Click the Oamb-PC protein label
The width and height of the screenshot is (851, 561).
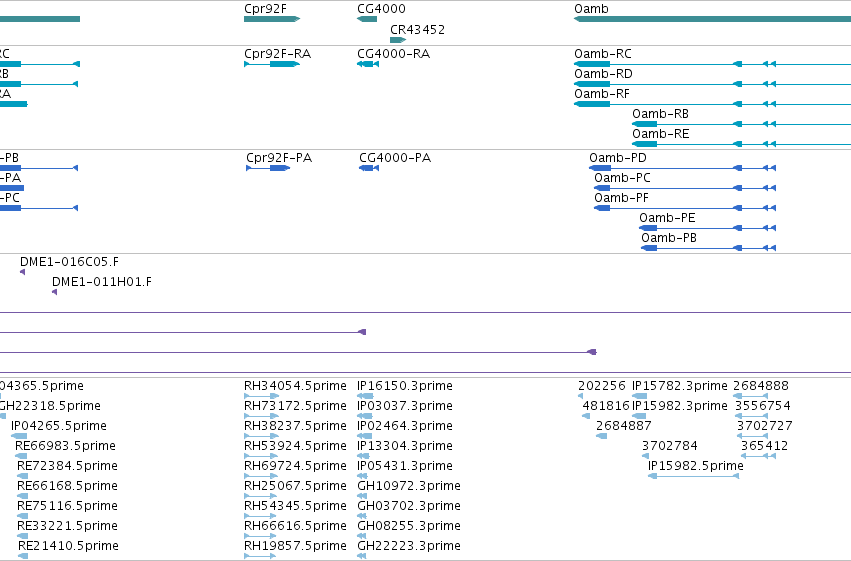[x=622, y=178]
